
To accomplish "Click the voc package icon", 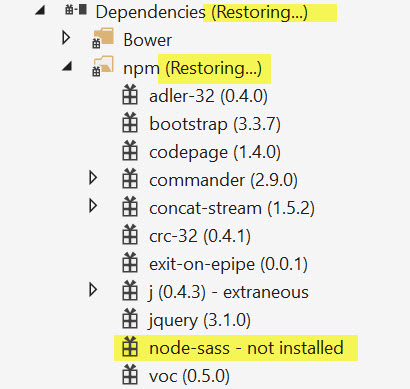I will tap(130, 375).
